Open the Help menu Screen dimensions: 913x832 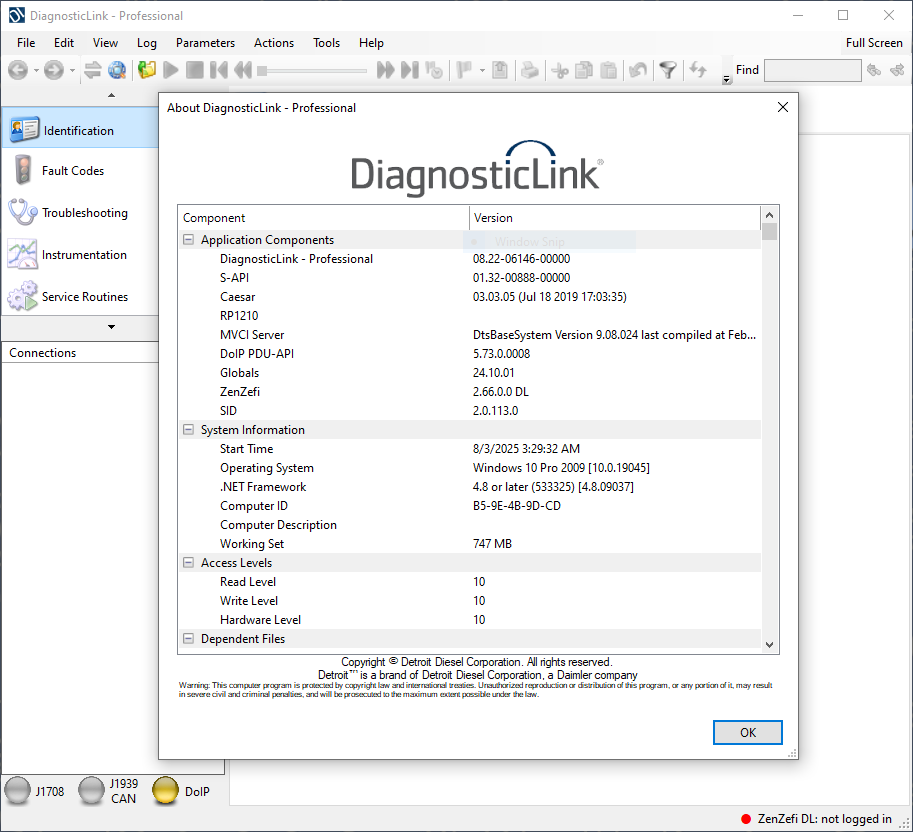coord(371,43)
